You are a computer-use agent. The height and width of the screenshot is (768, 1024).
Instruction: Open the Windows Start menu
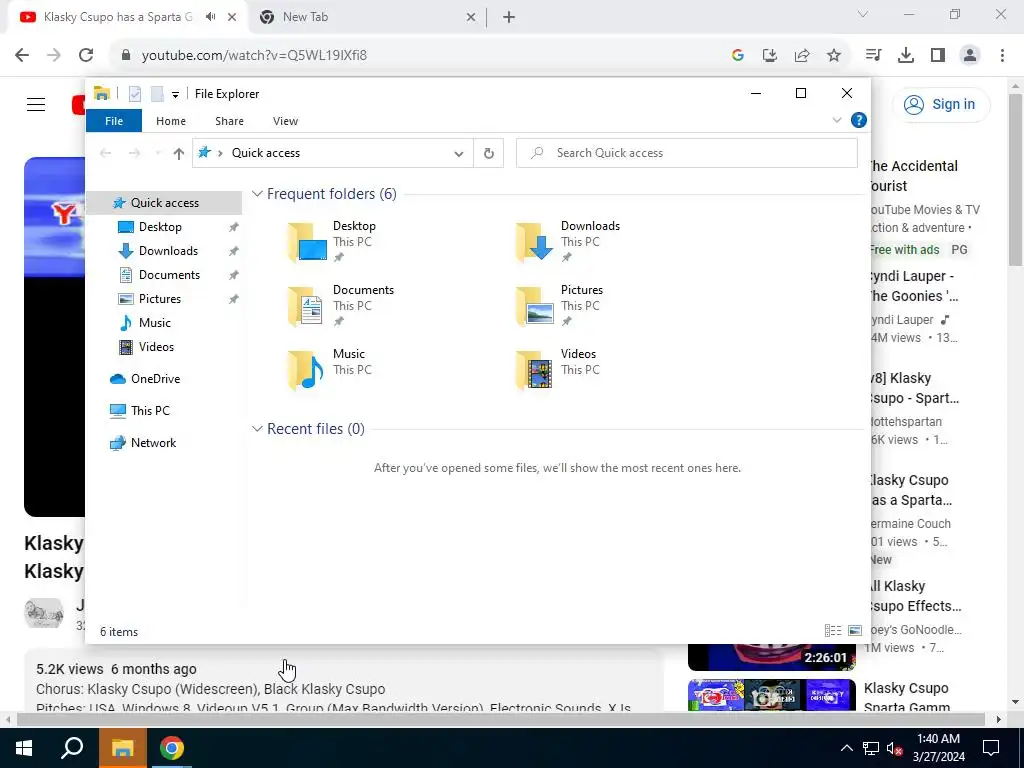24,748
